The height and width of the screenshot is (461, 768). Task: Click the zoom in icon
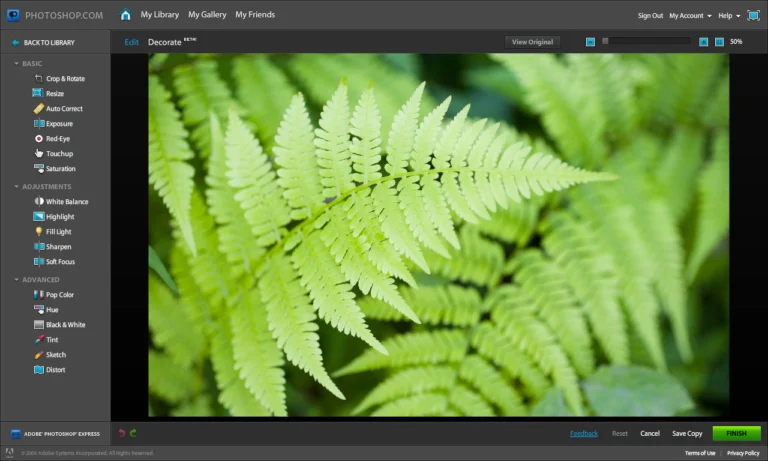[x=703, y=42]
